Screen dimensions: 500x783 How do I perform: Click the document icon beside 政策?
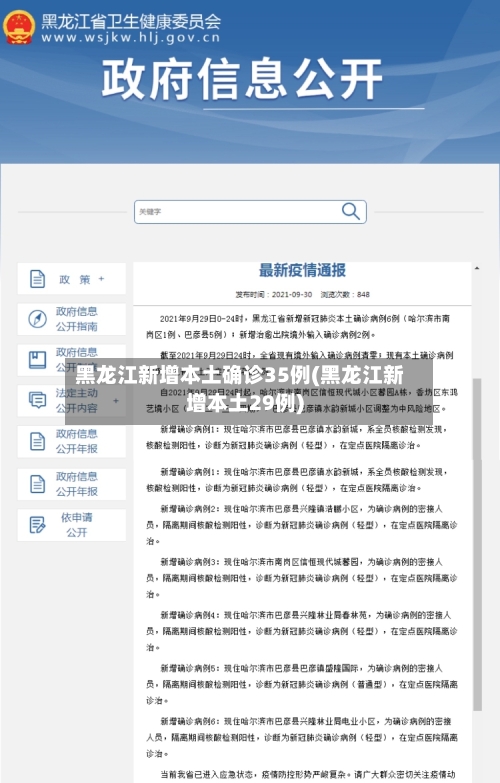(x=37, y=279)
